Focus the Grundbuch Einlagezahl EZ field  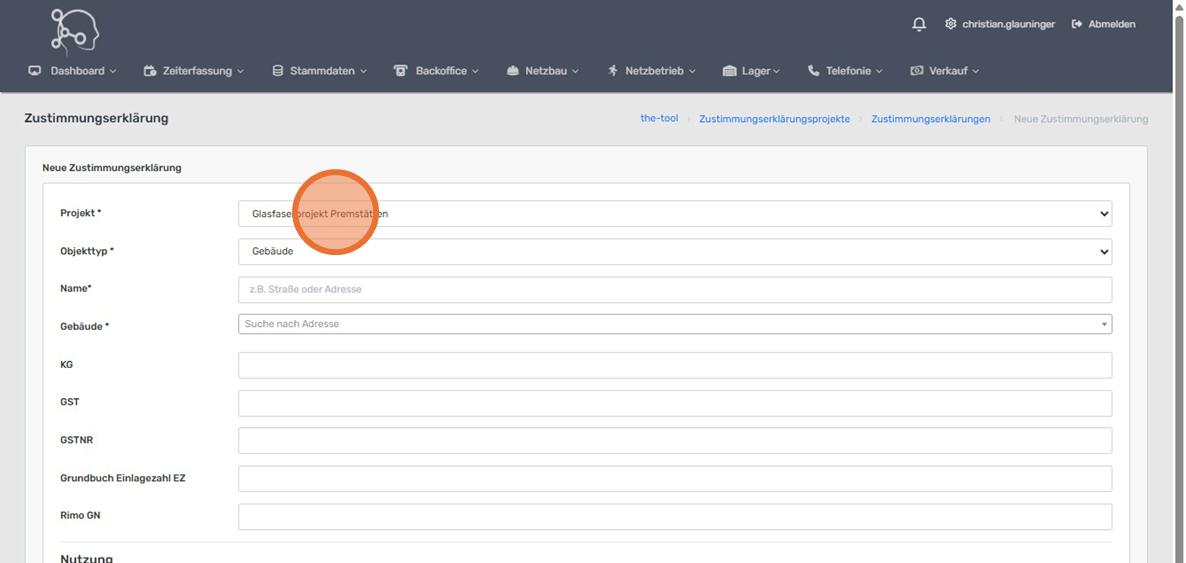tap(674, 479)
